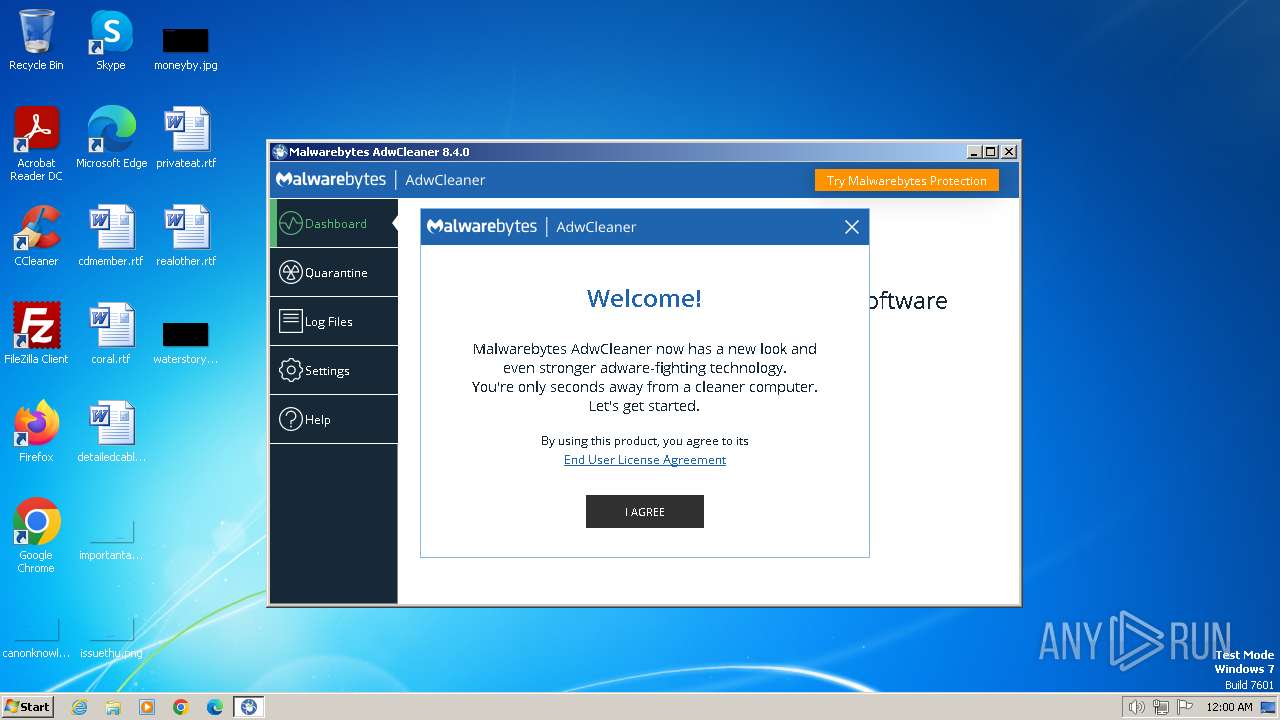The height and width of the screenshot is (720, 1280).
Task: Click the volume speaker tray icon
Action: [x=1136, y=707]
